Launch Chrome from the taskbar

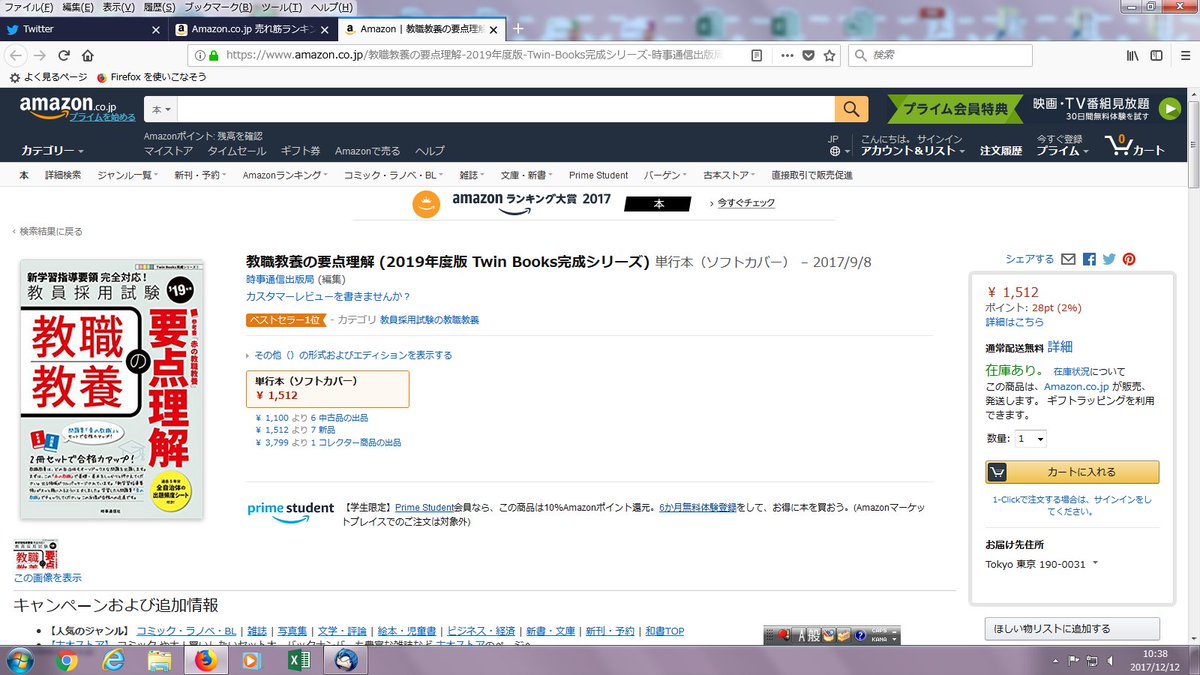coord(68,660)
